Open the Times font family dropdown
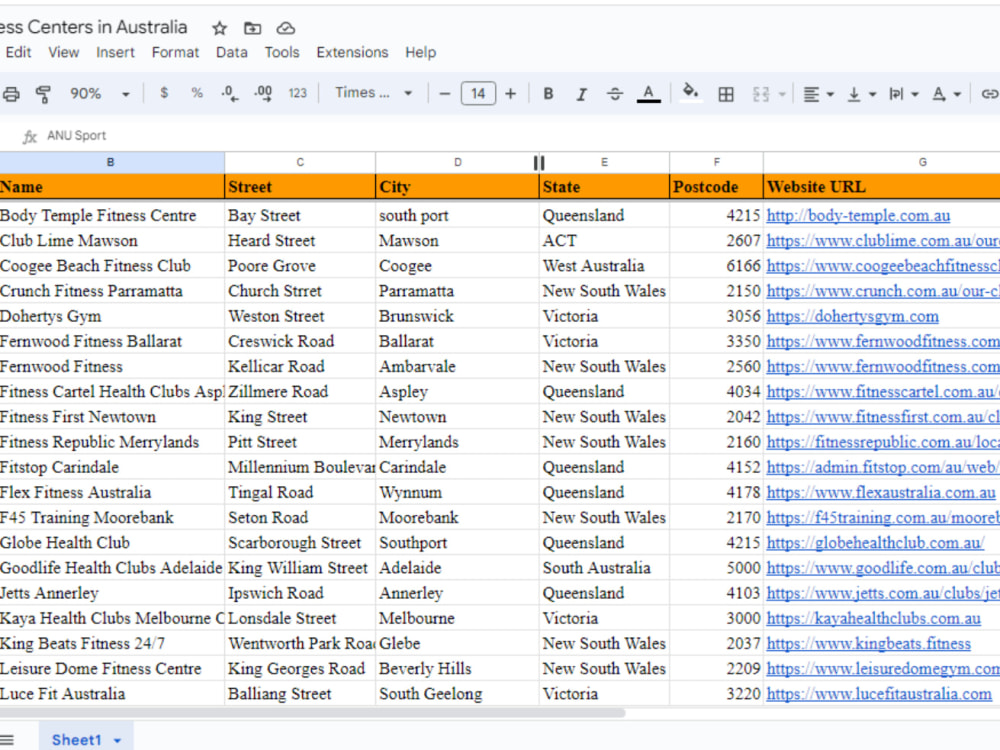This screenshot has width=1000, height=750. pyautogui.click(x=374, y=93)
